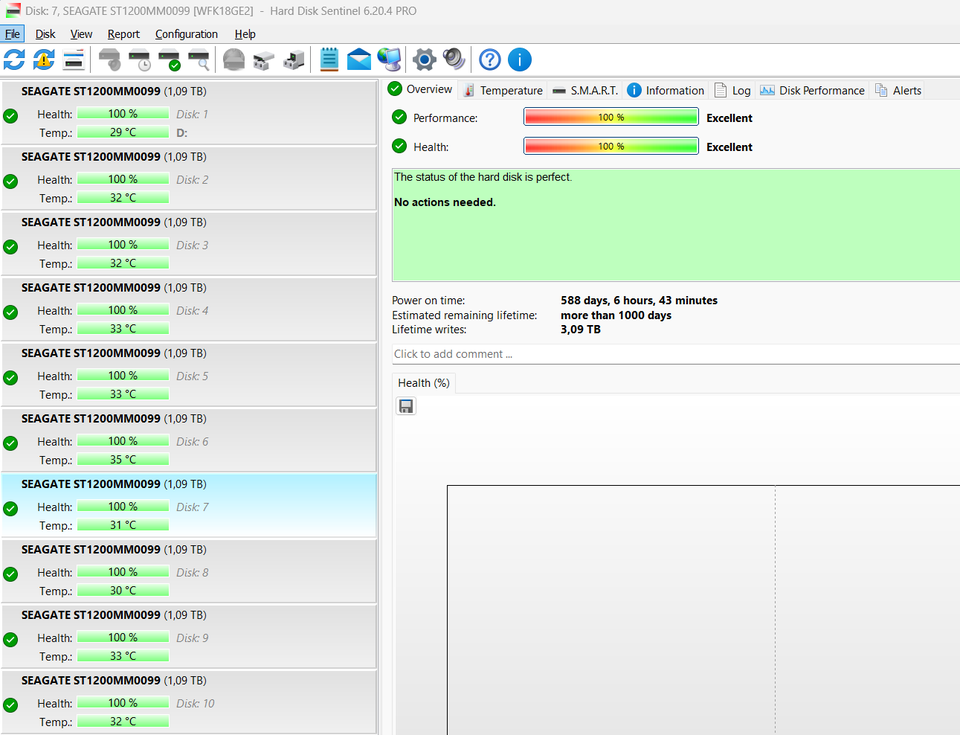This screenshot has width=960, height=735.
Task: Click the gray disk with stethoscope toolbar icon
Action: click(110, 60)
